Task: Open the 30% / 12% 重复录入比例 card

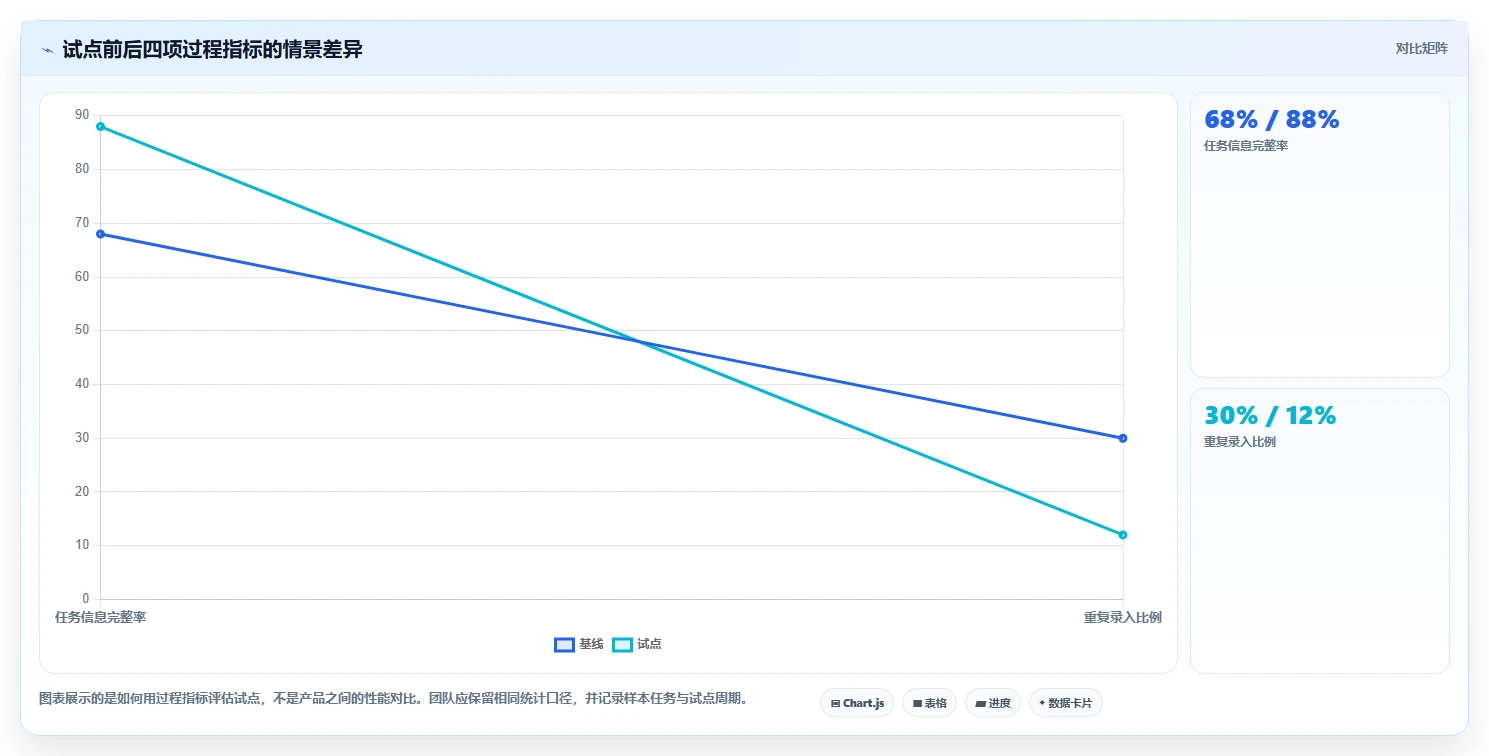Action: click(1319, 531)
